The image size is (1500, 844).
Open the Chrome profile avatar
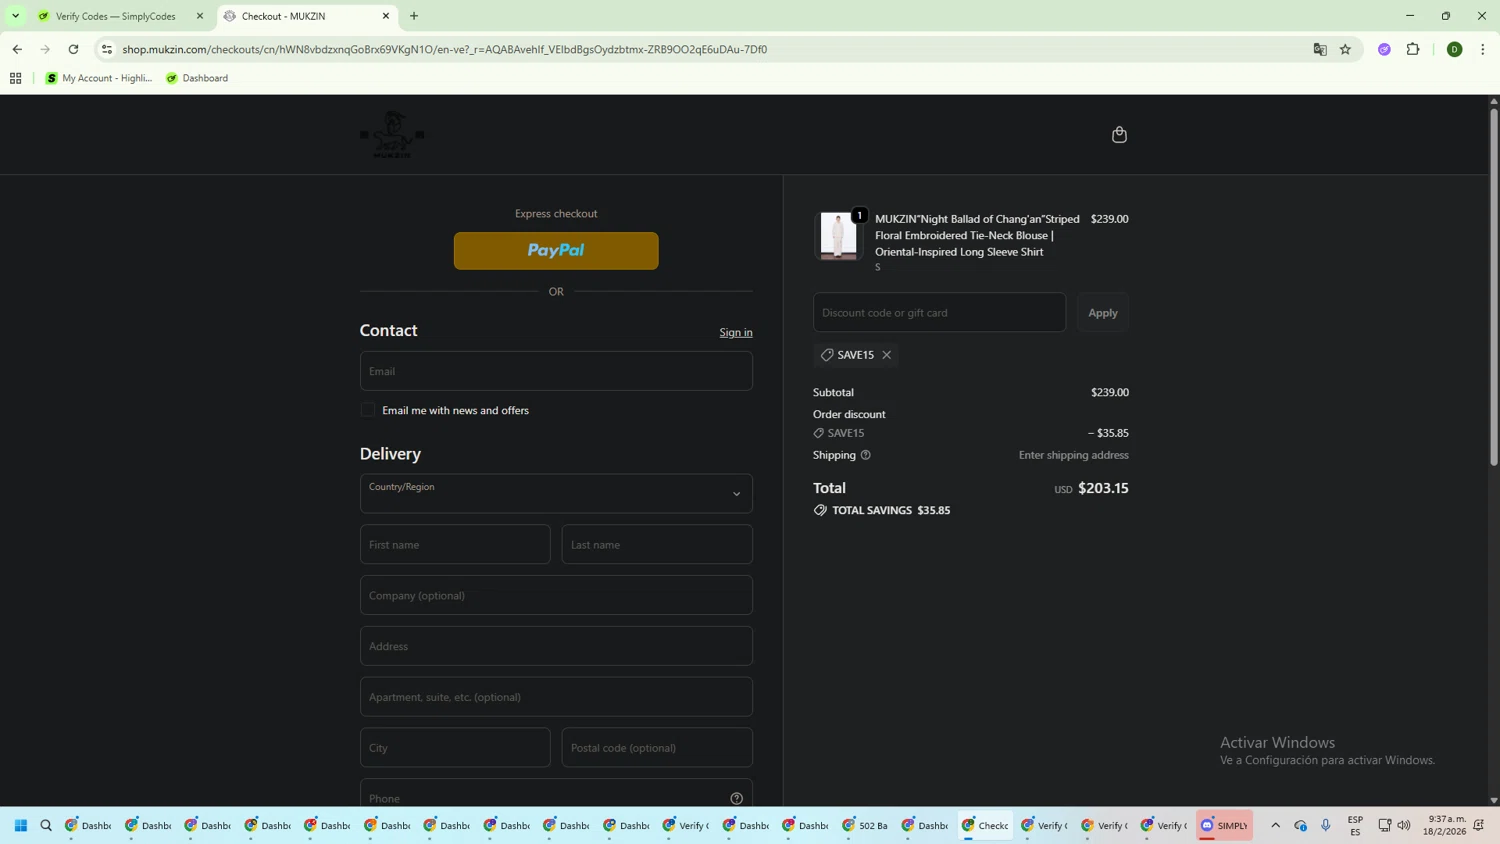click(1455, 49)
